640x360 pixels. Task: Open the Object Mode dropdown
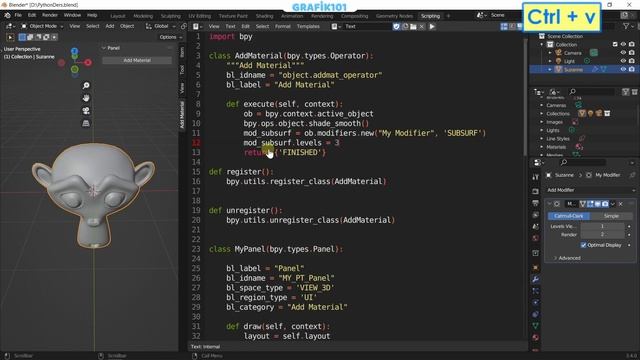click(42, 26)
